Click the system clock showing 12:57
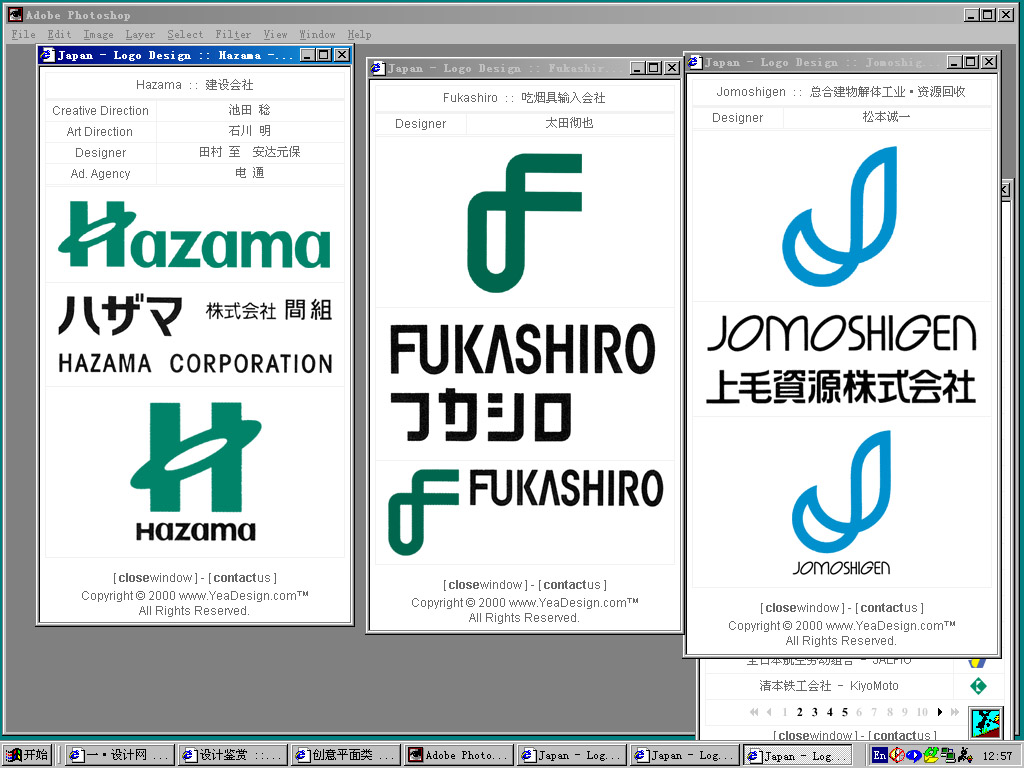Viewport: 1024px width, 768px height. [997, 756]
